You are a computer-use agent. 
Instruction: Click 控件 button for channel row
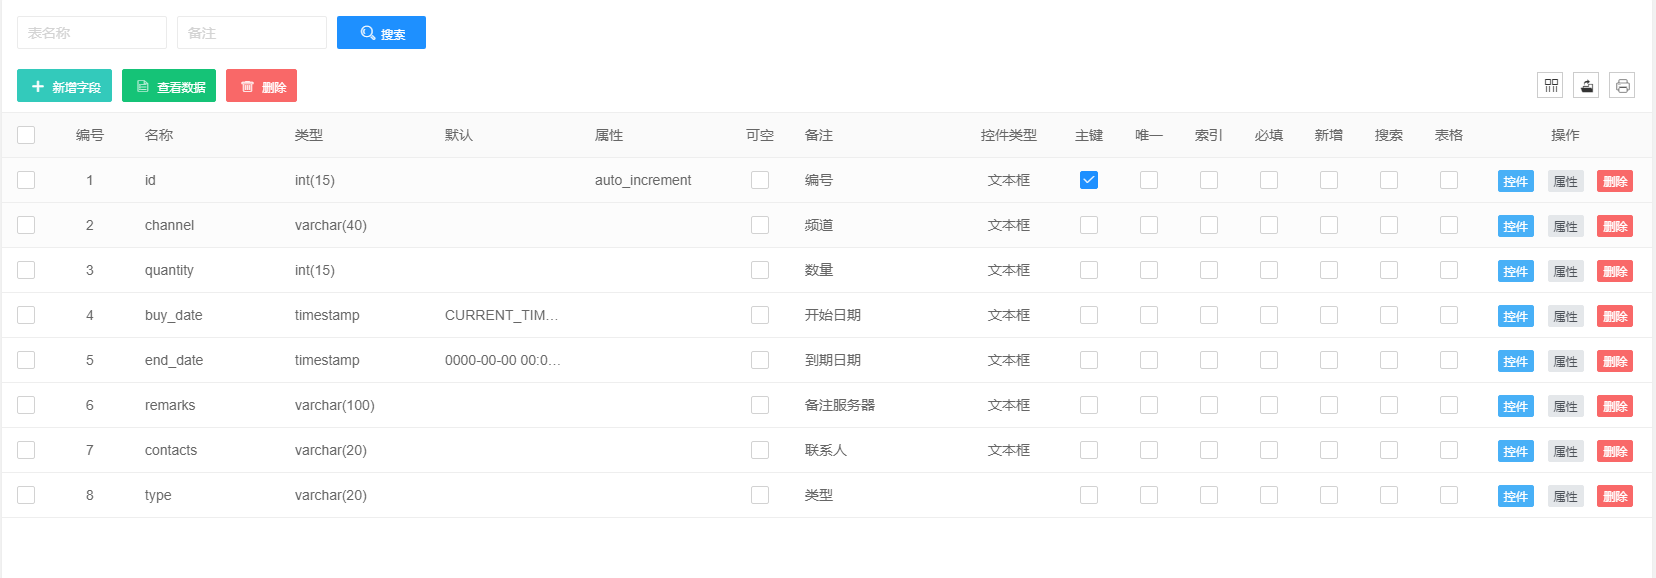coord(1515,226)
